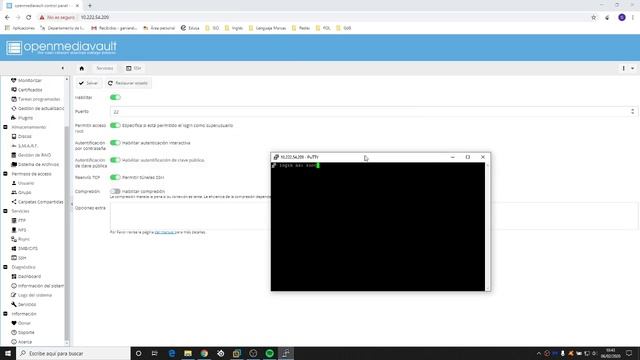The width and height of the screenshot is (640, 360).
Task: Click the Salvar button
Action: pos(89,83)
